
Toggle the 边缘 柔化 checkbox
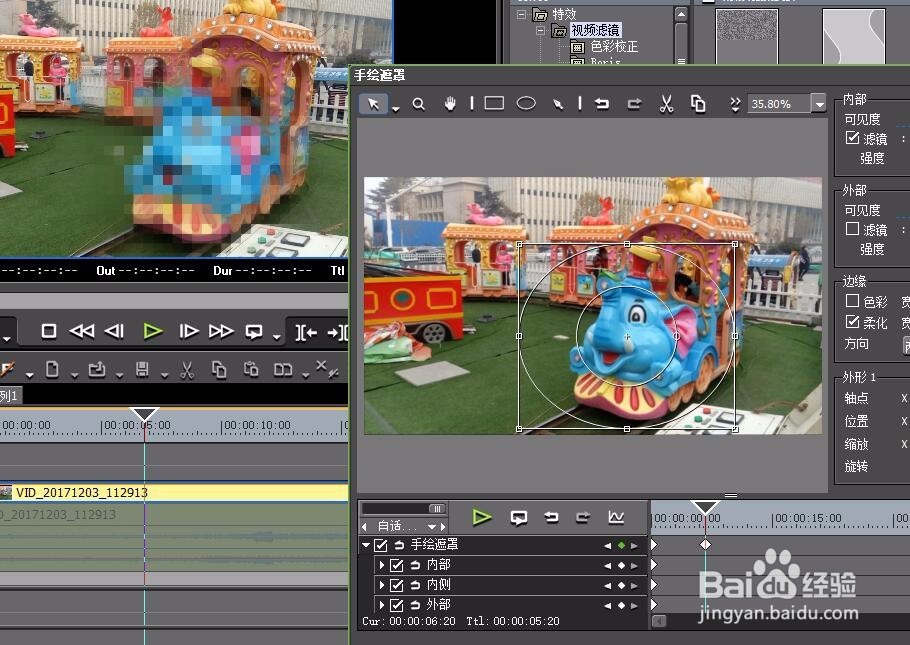853,322
